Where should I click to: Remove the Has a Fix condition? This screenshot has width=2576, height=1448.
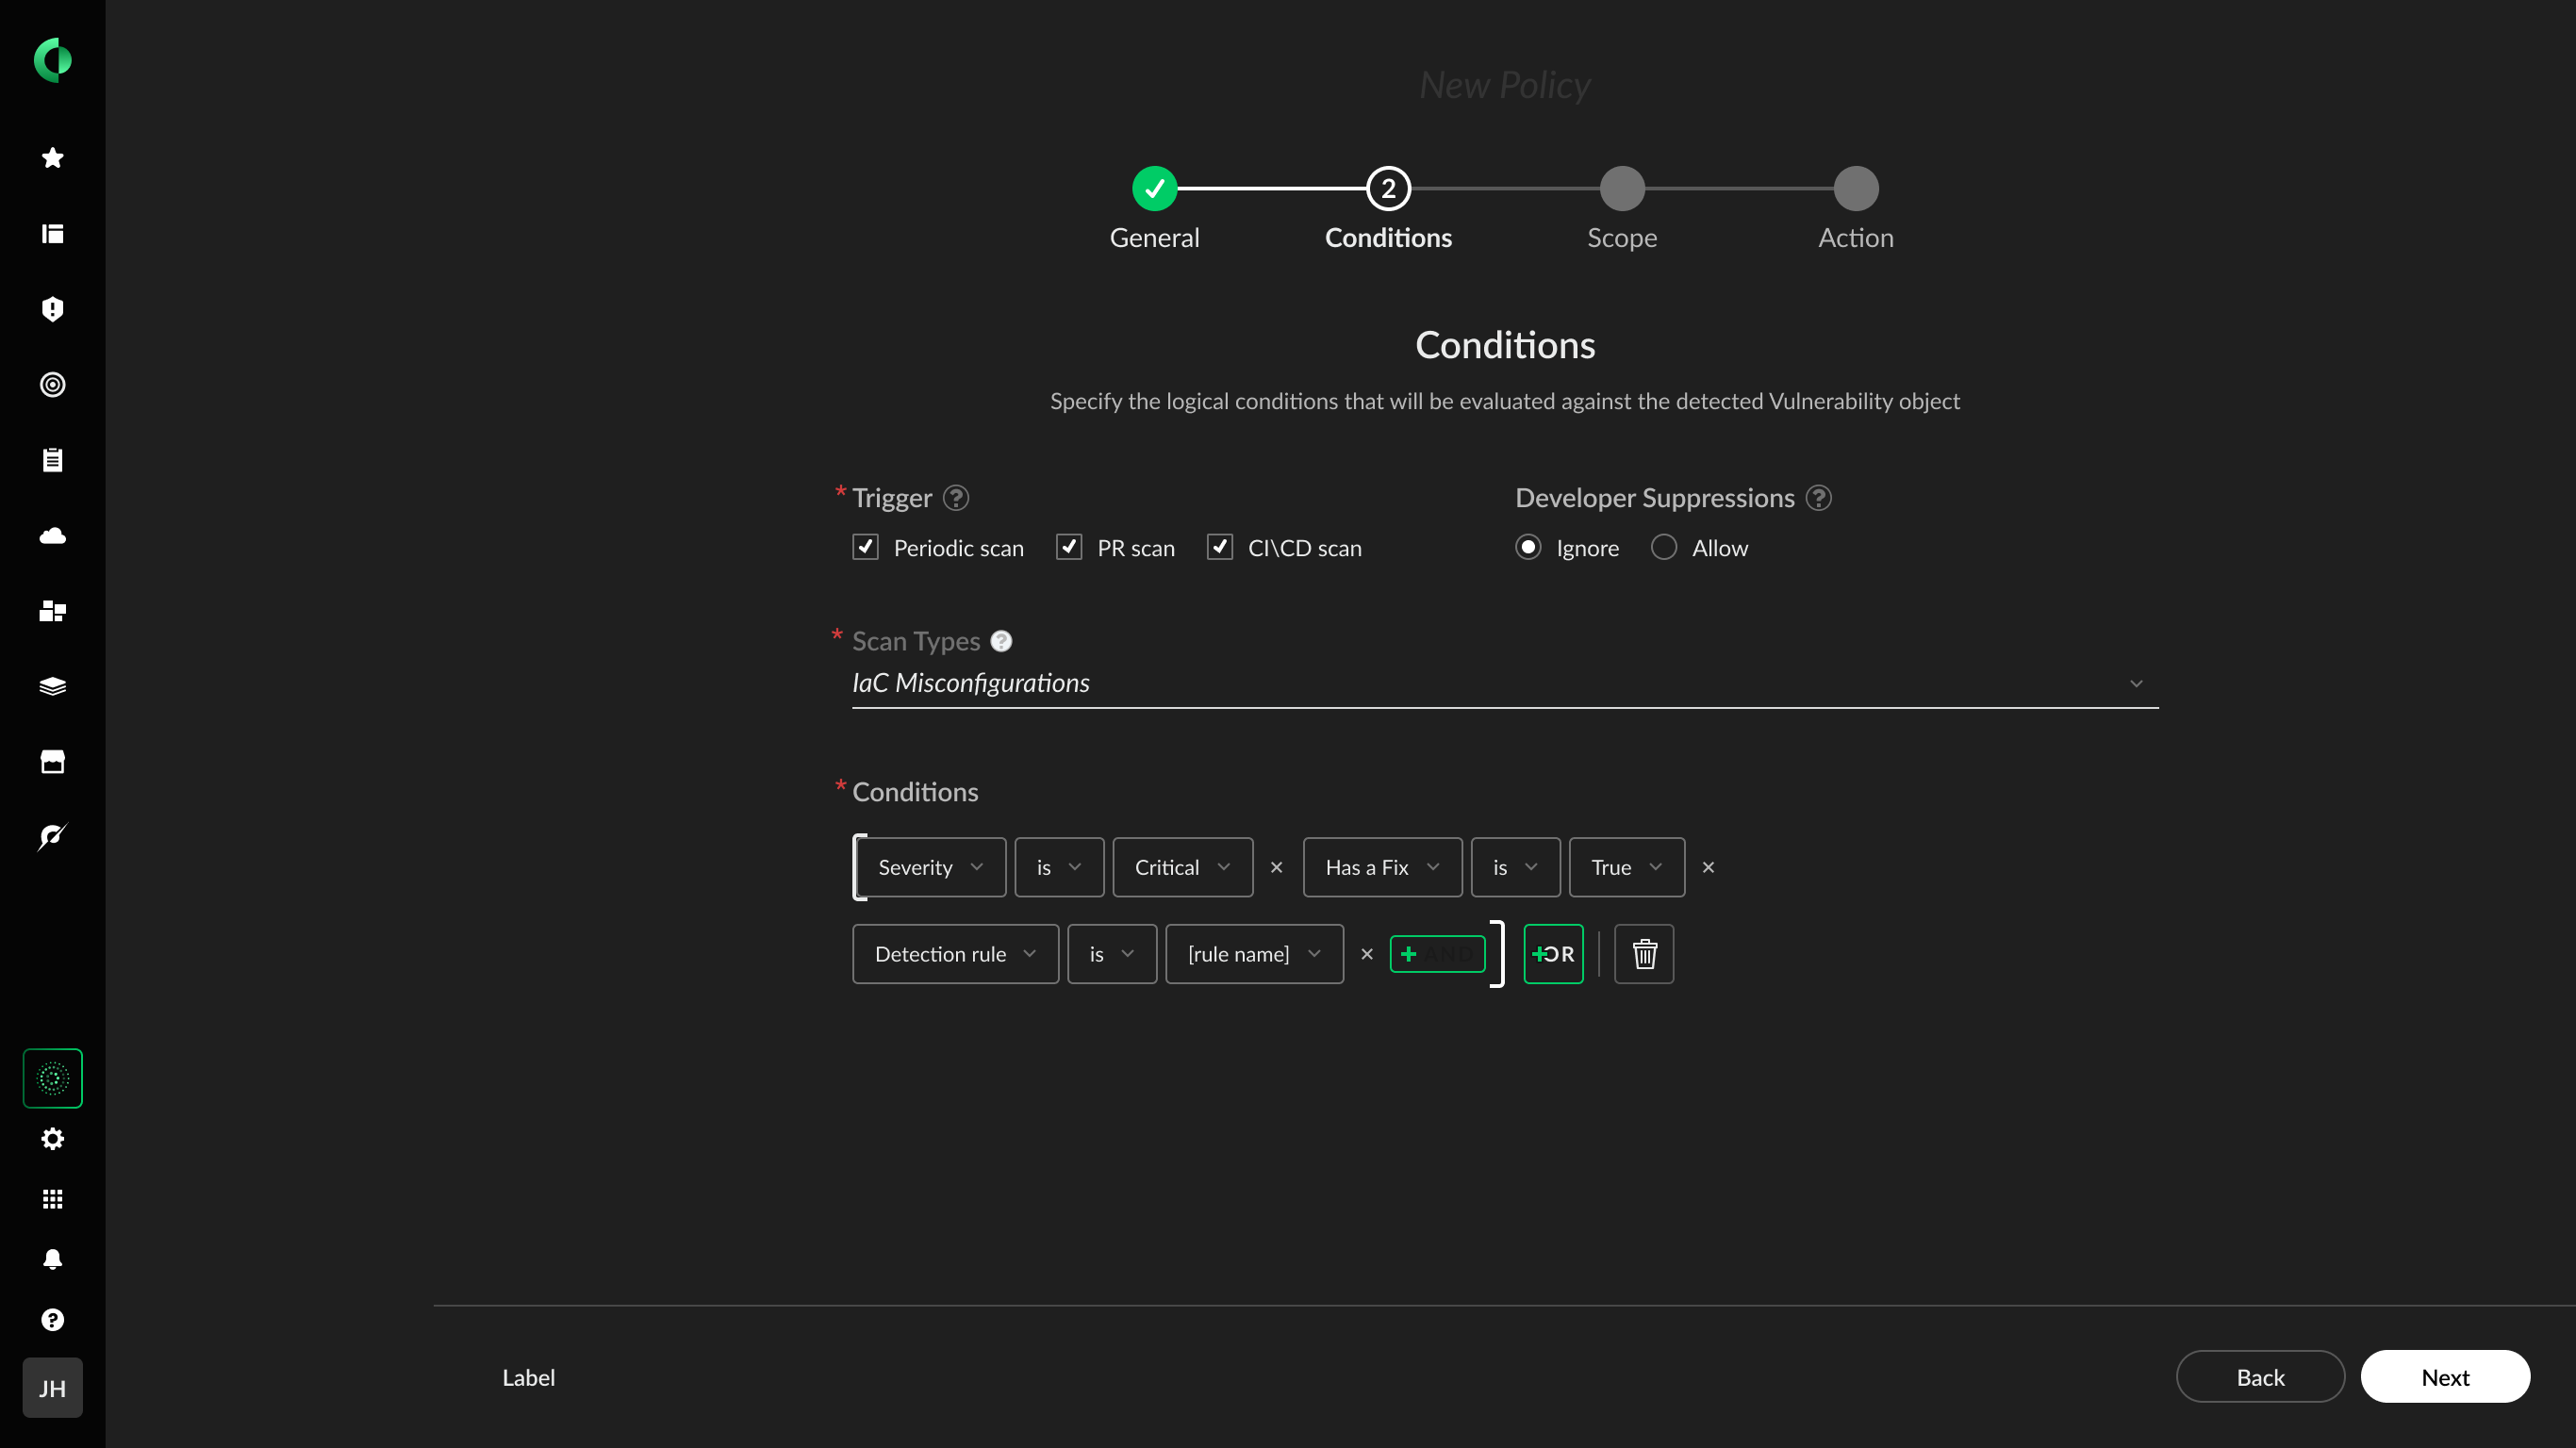[x=1708, y=867]
